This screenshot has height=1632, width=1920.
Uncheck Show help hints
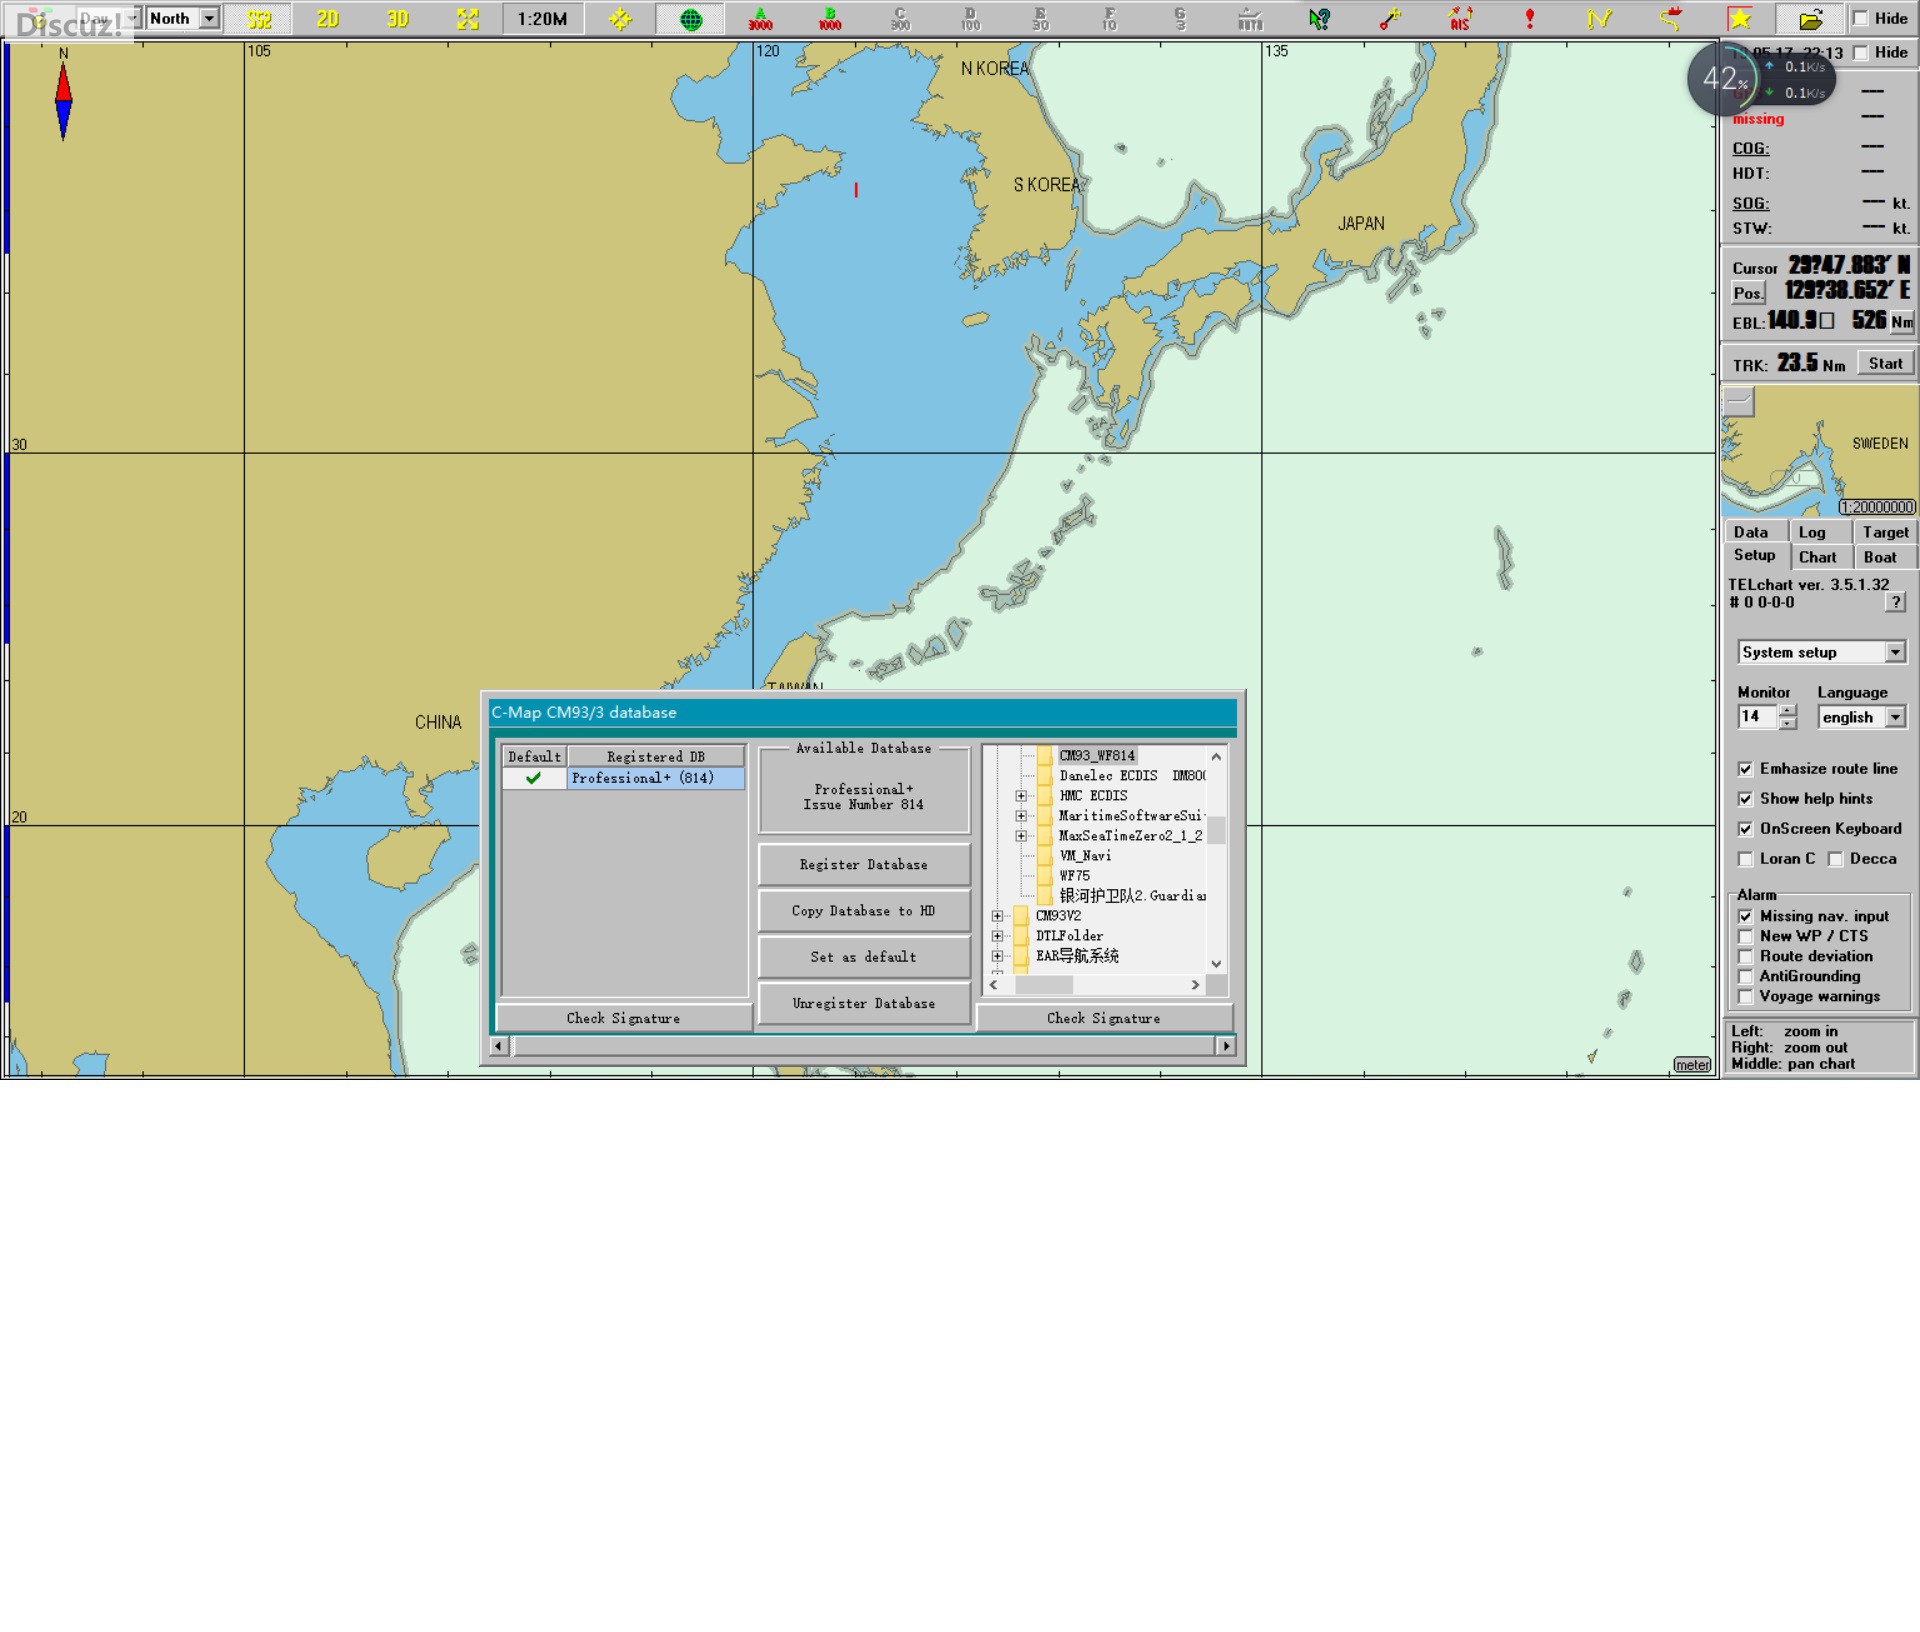(1745, 799)
